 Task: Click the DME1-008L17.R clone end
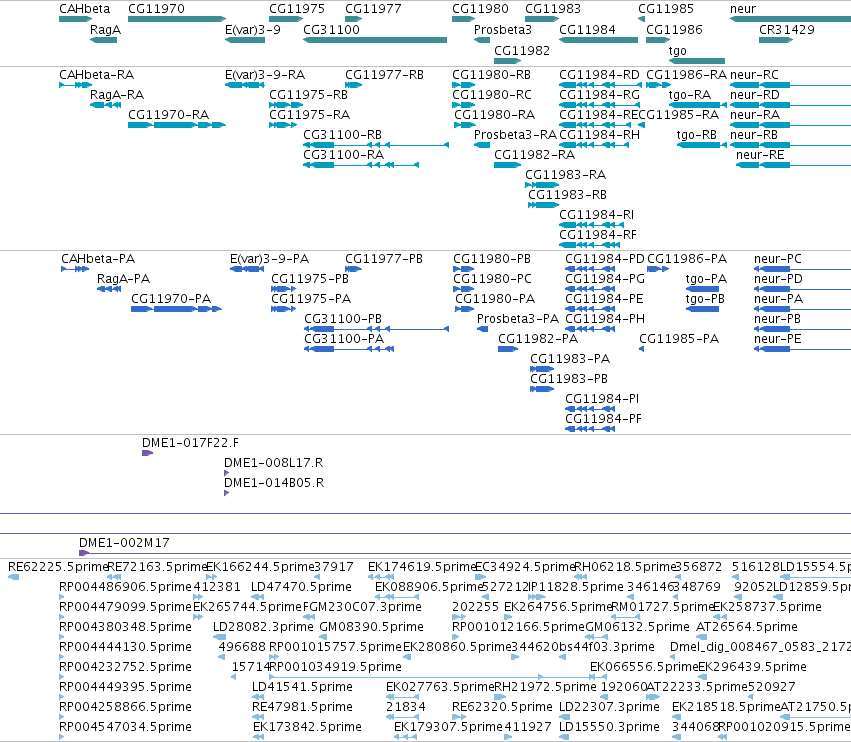(x=226, y=473)
